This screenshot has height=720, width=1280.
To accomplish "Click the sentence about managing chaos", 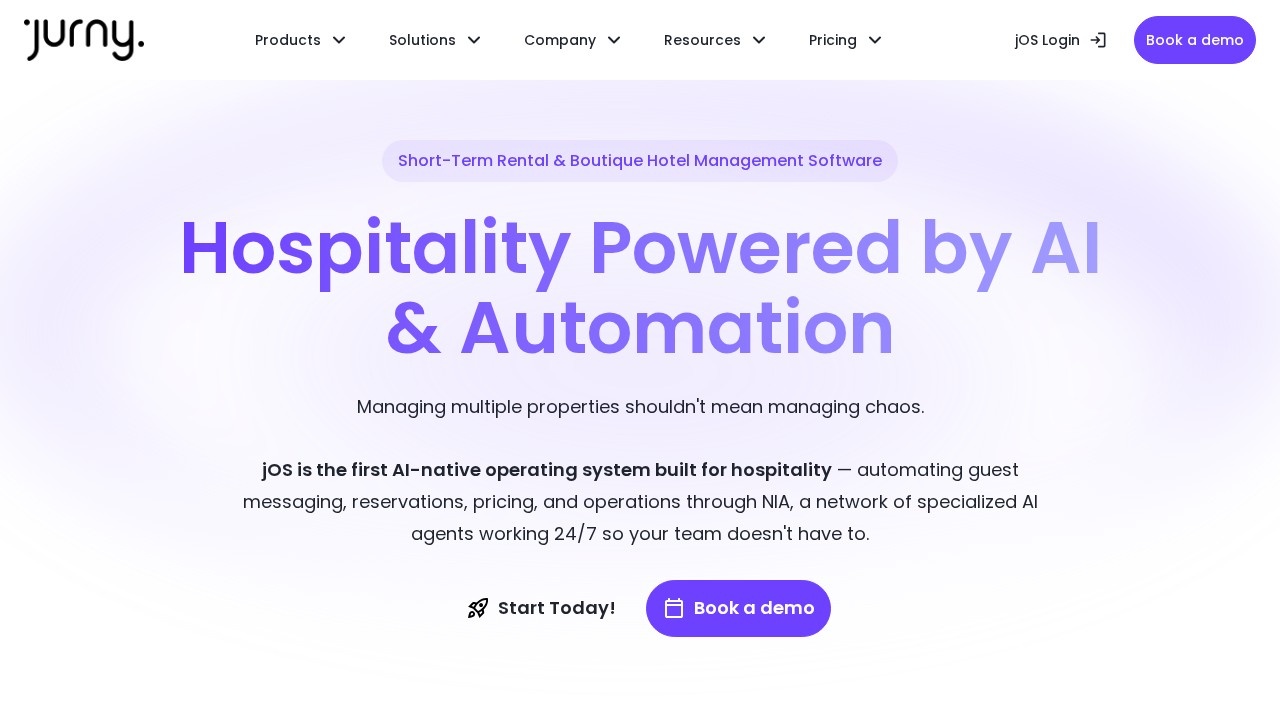I will [640, 407].
